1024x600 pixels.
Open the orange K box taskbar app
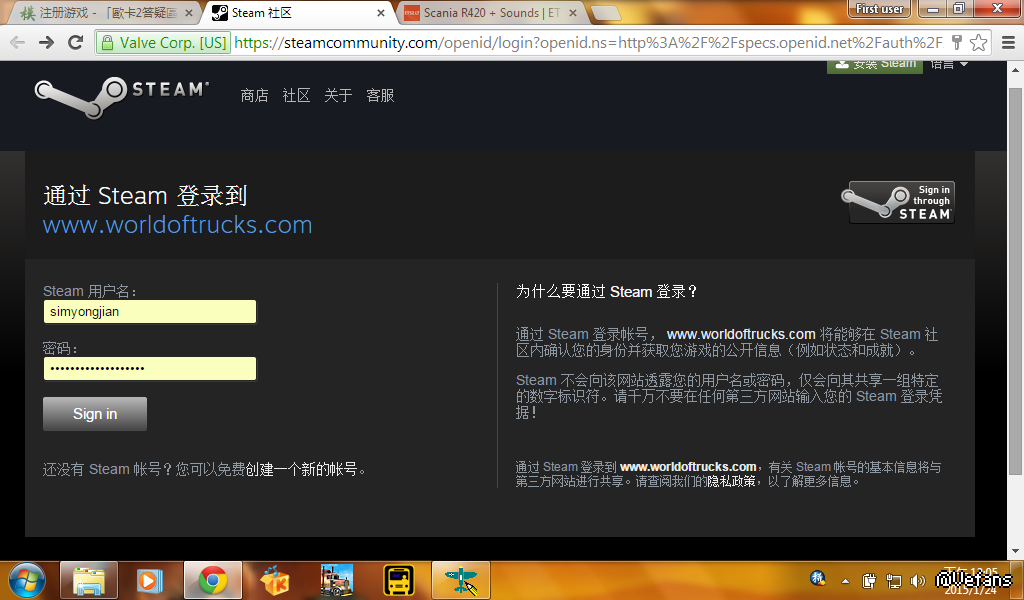click(275, 580)
